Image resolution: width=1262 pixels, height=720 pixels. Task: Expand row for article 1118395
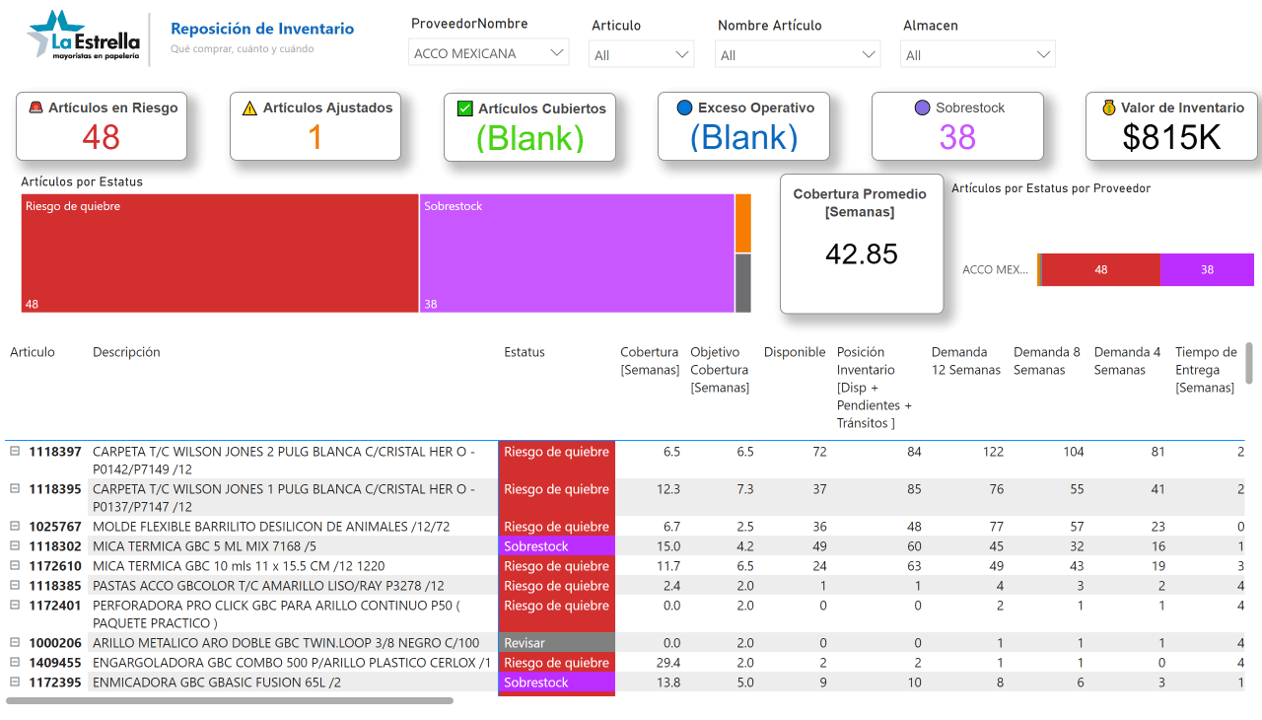click(x=15, y=489)
